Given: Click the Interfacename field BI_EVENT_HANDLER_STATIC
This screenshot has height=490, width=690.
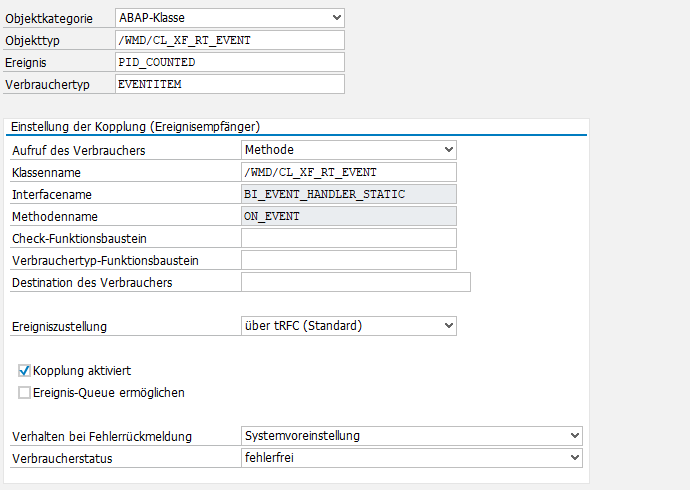Looking at the screenshot, I should pyautogui.click(x=349, y=194).
